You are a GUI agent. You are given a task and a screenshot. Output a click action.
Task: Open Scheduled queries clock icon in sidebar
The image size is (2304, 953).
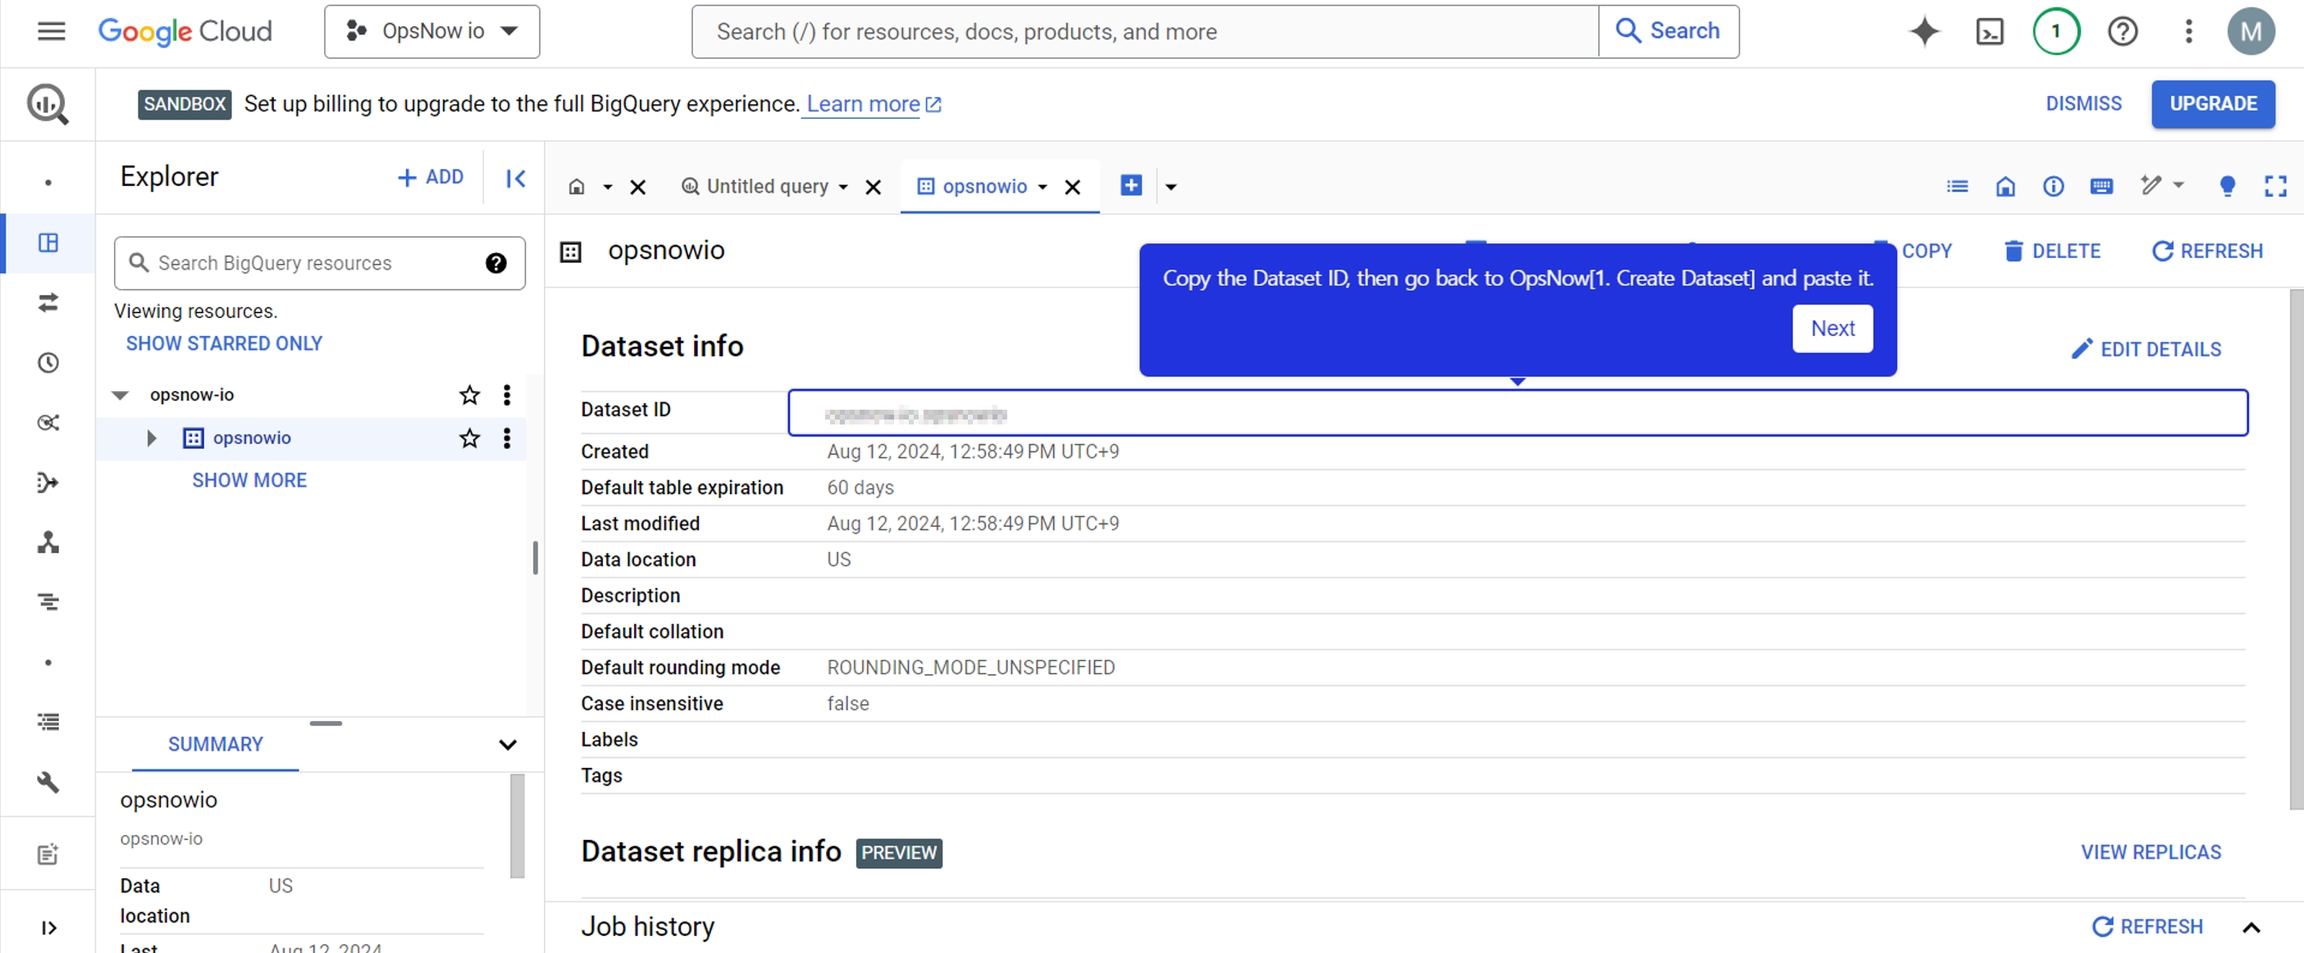click(48, 363)
